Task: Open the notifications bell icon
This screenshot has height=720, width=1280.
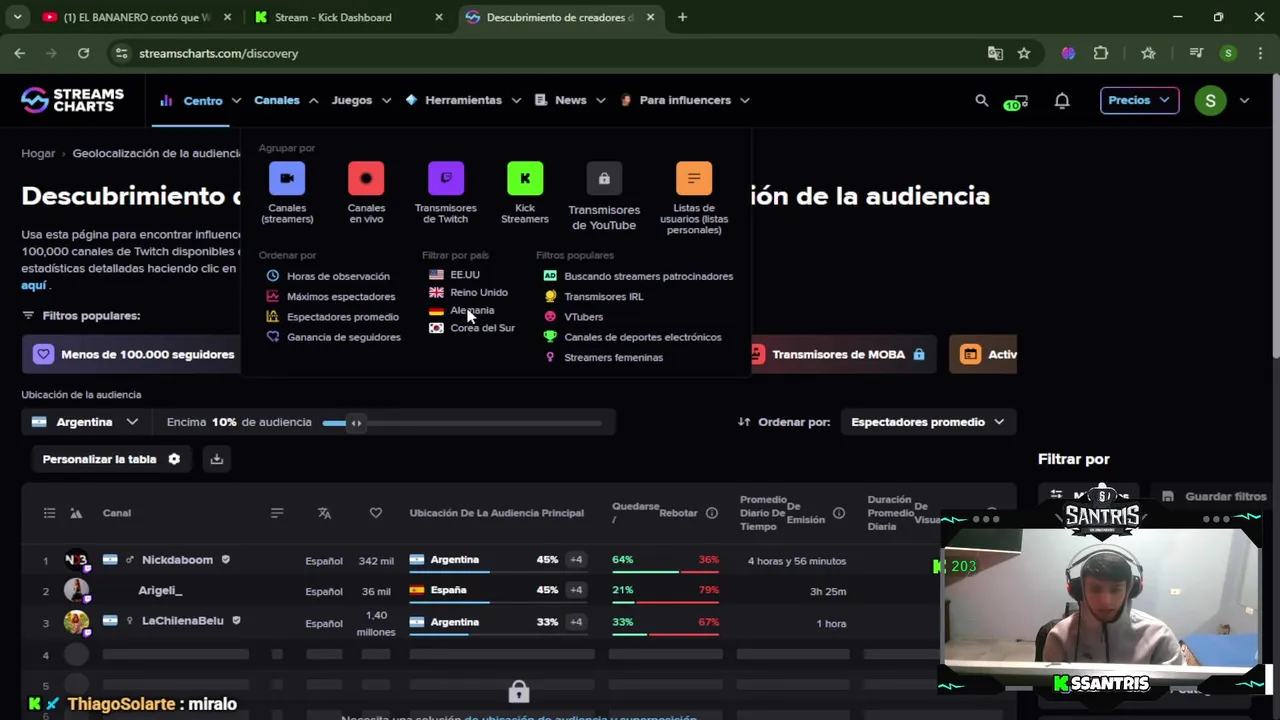Action: coord(1062,100)
